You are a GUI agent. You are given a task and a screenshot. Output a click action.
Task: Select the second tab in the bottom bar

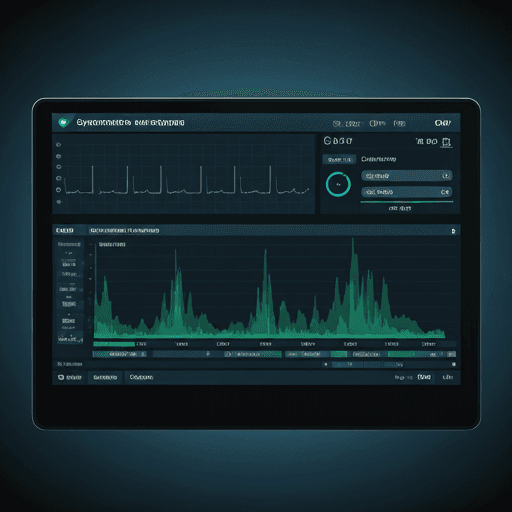coord(105,377)
